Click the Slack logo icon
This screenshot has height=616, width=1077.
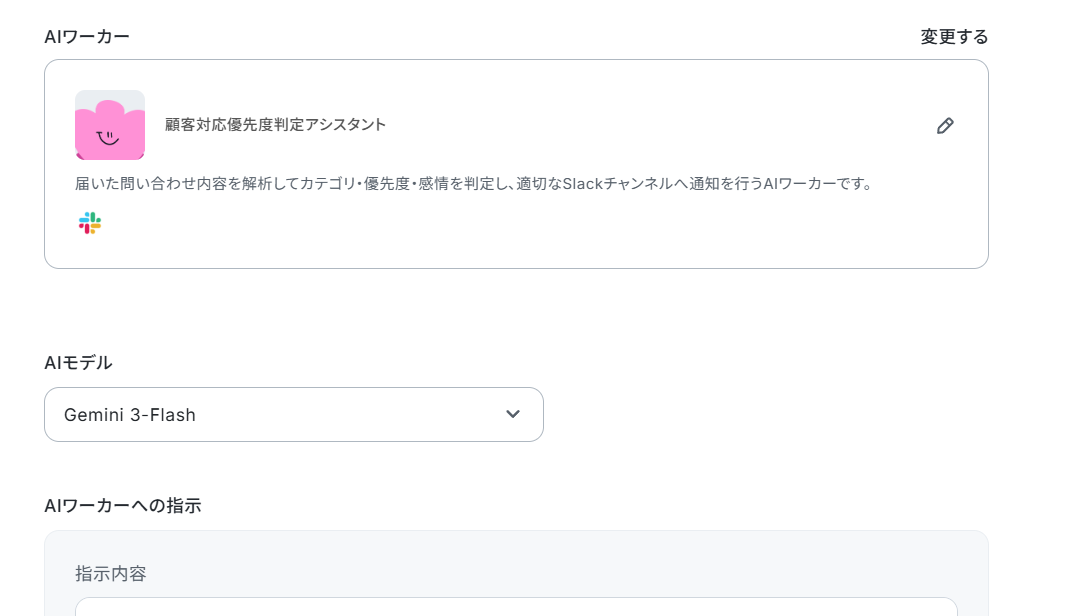point(90,223)
